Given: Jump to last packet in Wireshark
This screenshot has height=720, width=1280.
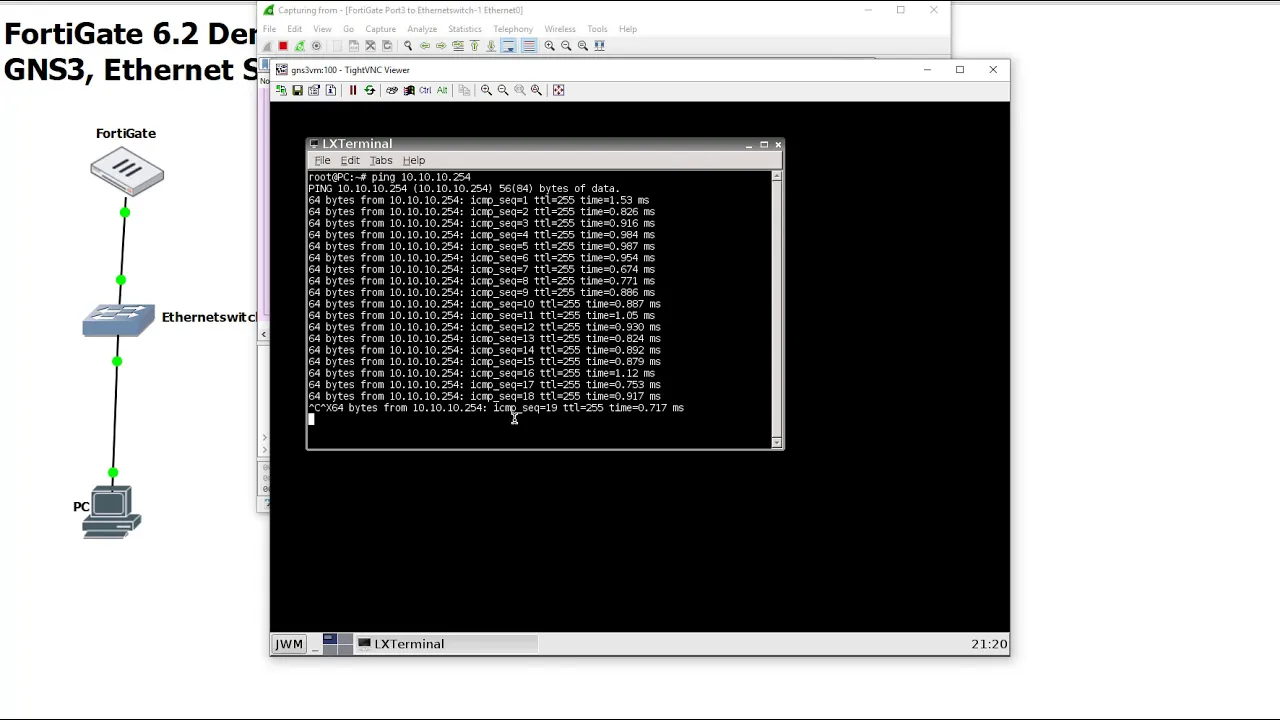Looking at the screenshot, I should [491, 46].
